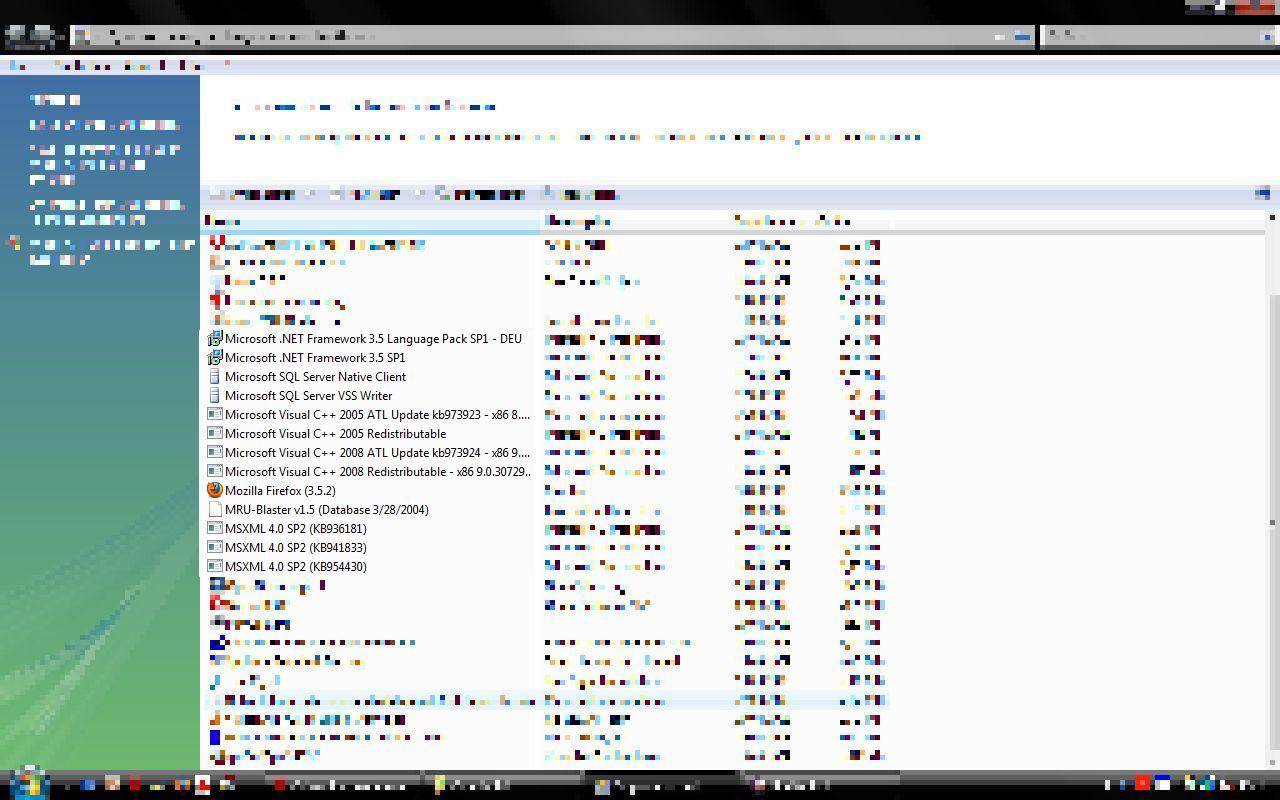Select the MSXML 4.0 SP2 (KB954430) entry
1280x800 pixels.
point(295,567)
